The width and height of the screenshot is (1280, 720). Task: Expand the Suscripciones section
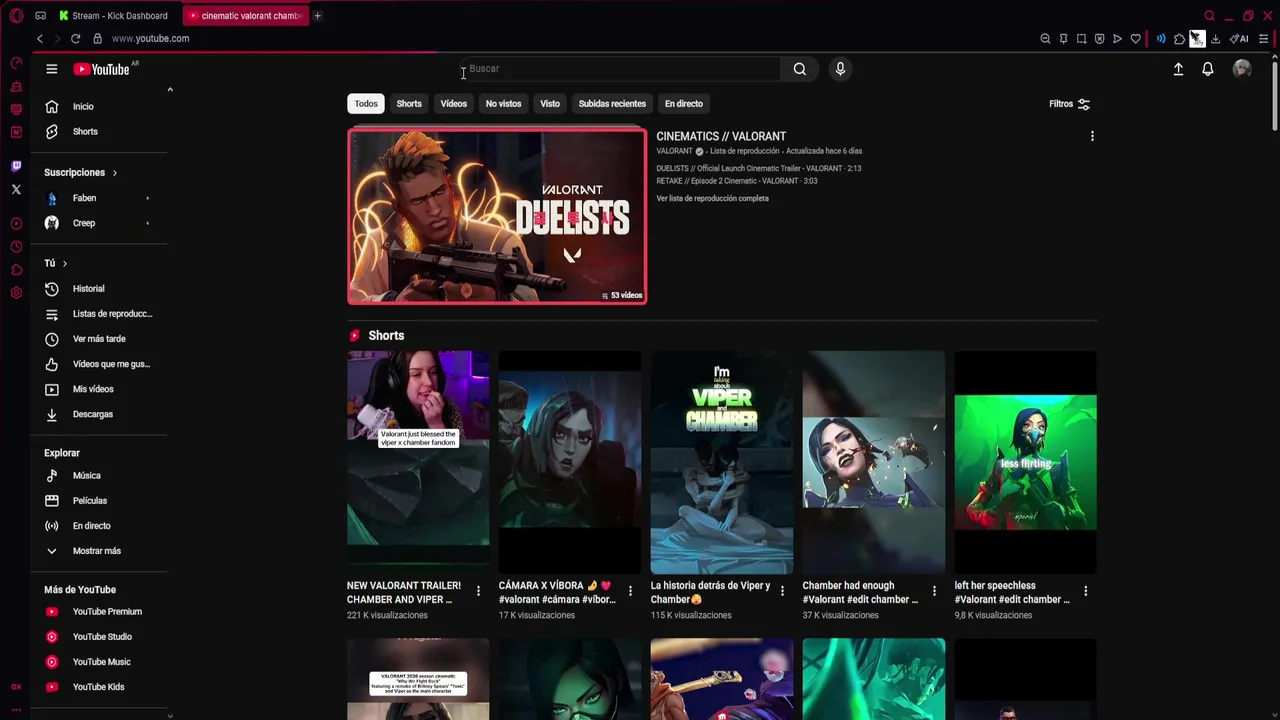point(80,173)
